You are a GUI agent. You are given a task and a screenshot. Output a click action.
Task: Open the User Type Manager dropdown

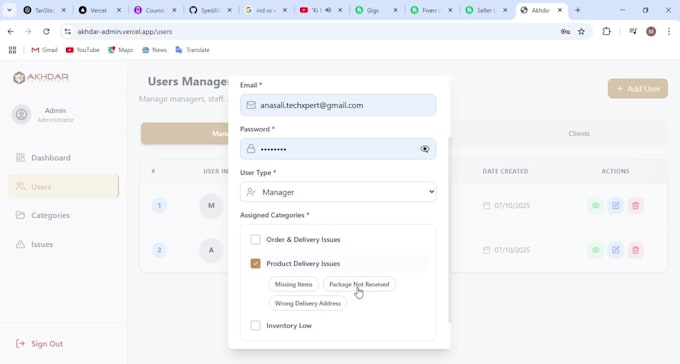pyautogui.click(x=338, y=192)
